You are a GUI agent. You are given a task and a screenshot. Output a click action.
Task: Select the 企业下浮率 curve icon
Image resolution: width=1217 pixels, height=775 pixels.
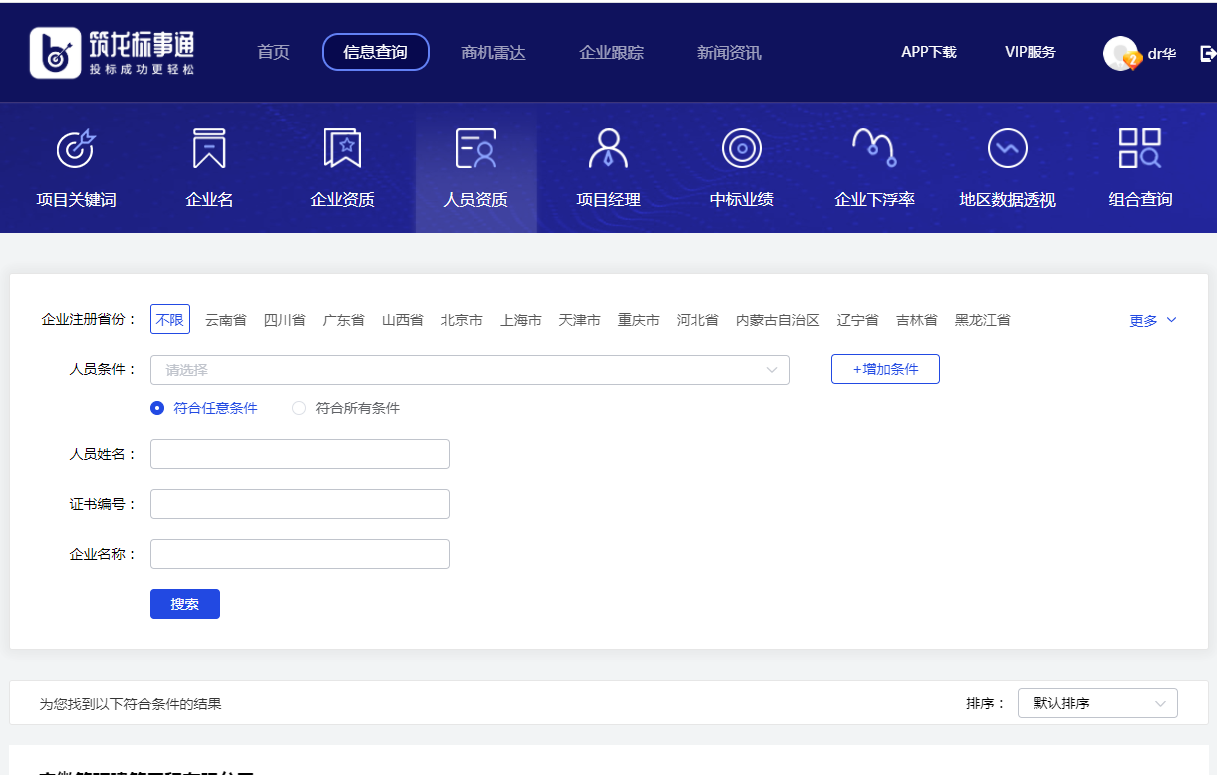pyautogui.click(x=874, y=149)
